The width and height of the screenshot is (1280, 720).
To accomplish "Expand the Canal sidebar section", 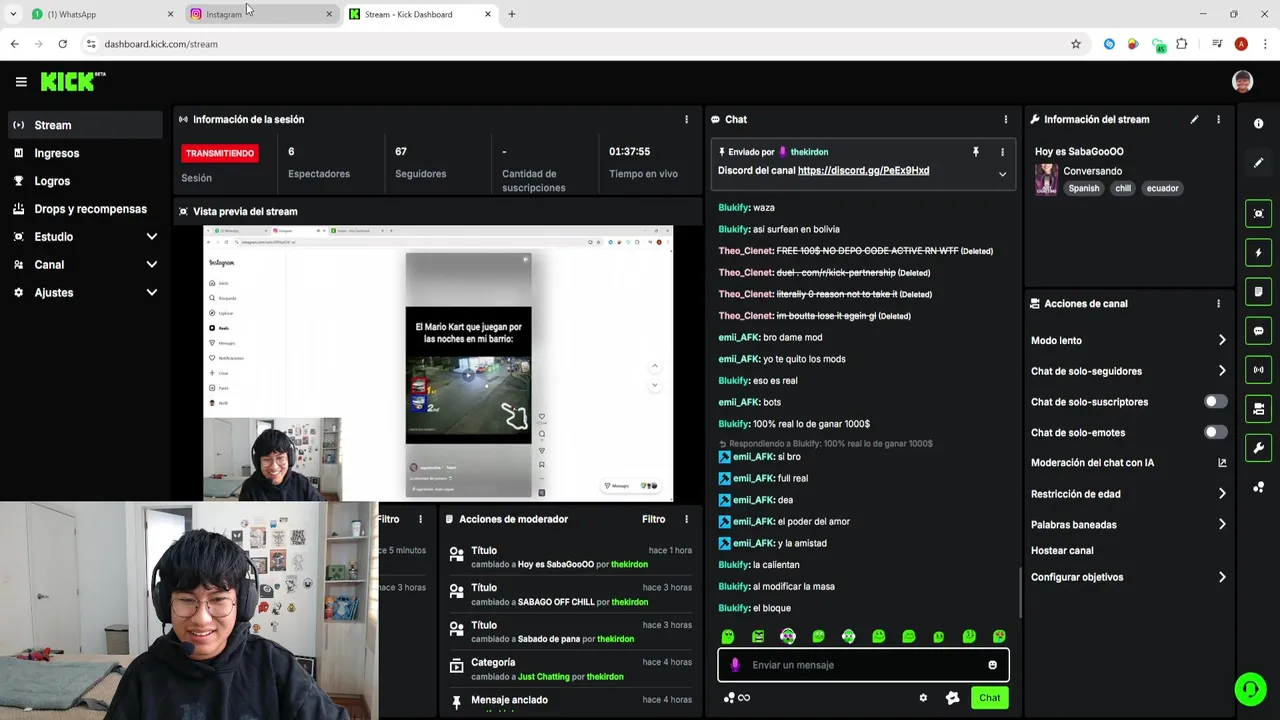I will click(86, 265).
